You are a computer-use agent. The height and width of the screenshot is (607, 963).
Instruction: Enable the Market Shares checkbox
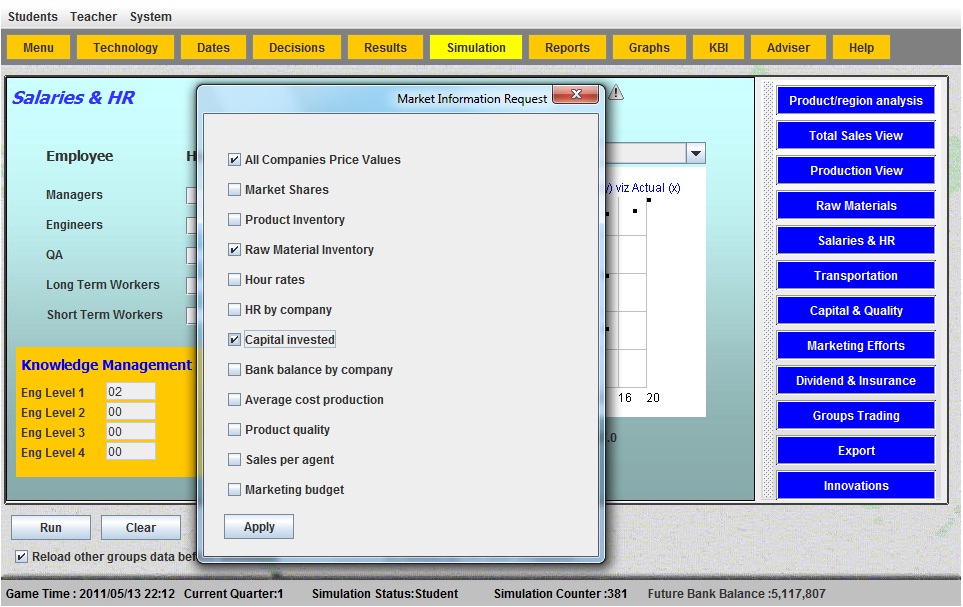(x=235, y=190)
